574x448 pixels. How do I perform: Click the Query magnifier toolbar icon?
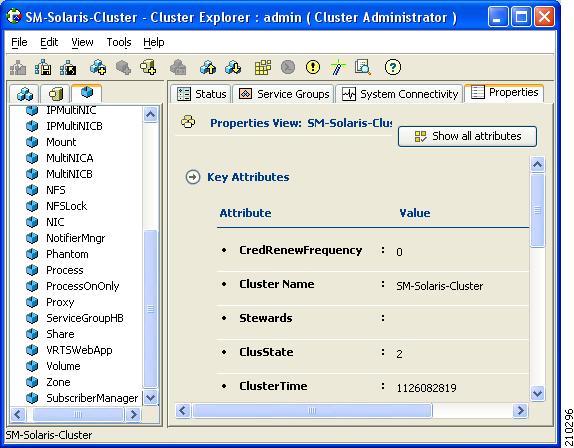pyautogui.click(x=363, y=67)
